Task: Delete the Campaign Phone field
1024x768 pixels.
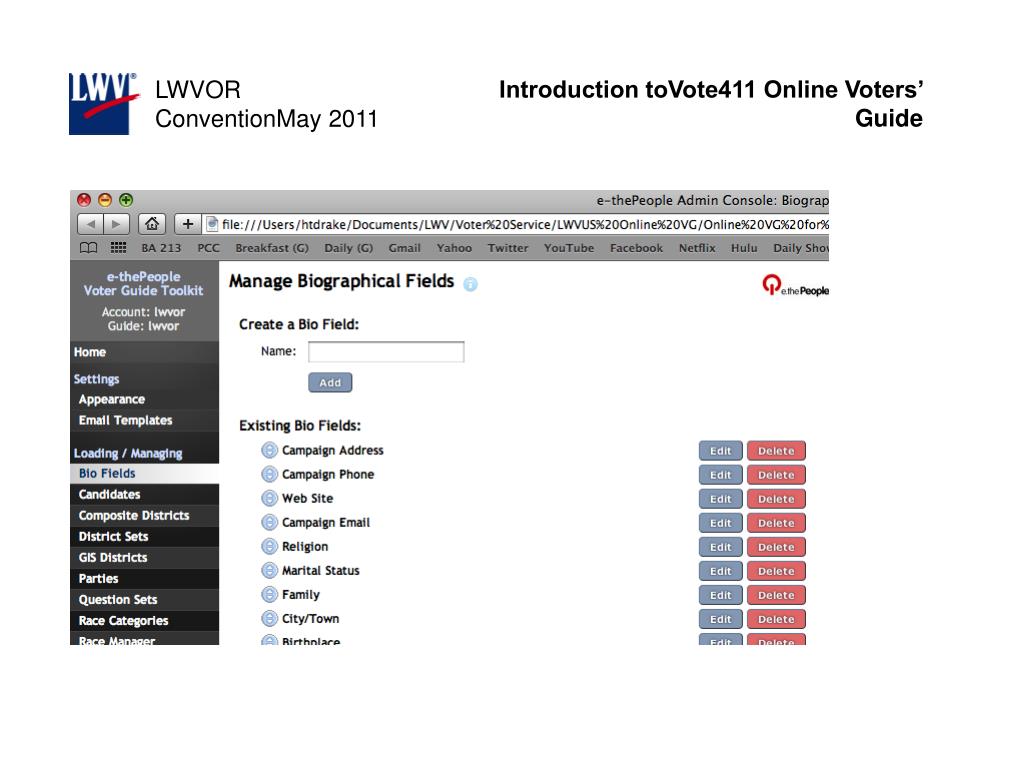Action: 776,475
